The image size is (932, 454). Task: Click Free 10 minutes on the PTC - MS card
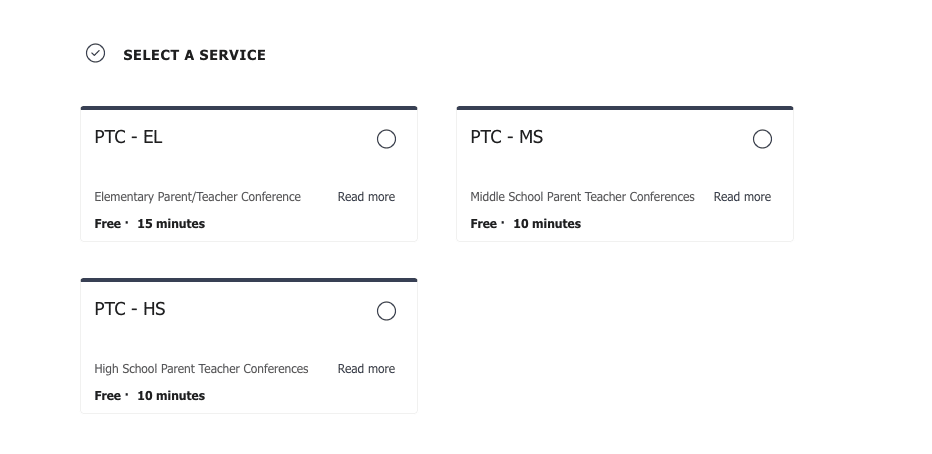[525, 223]
